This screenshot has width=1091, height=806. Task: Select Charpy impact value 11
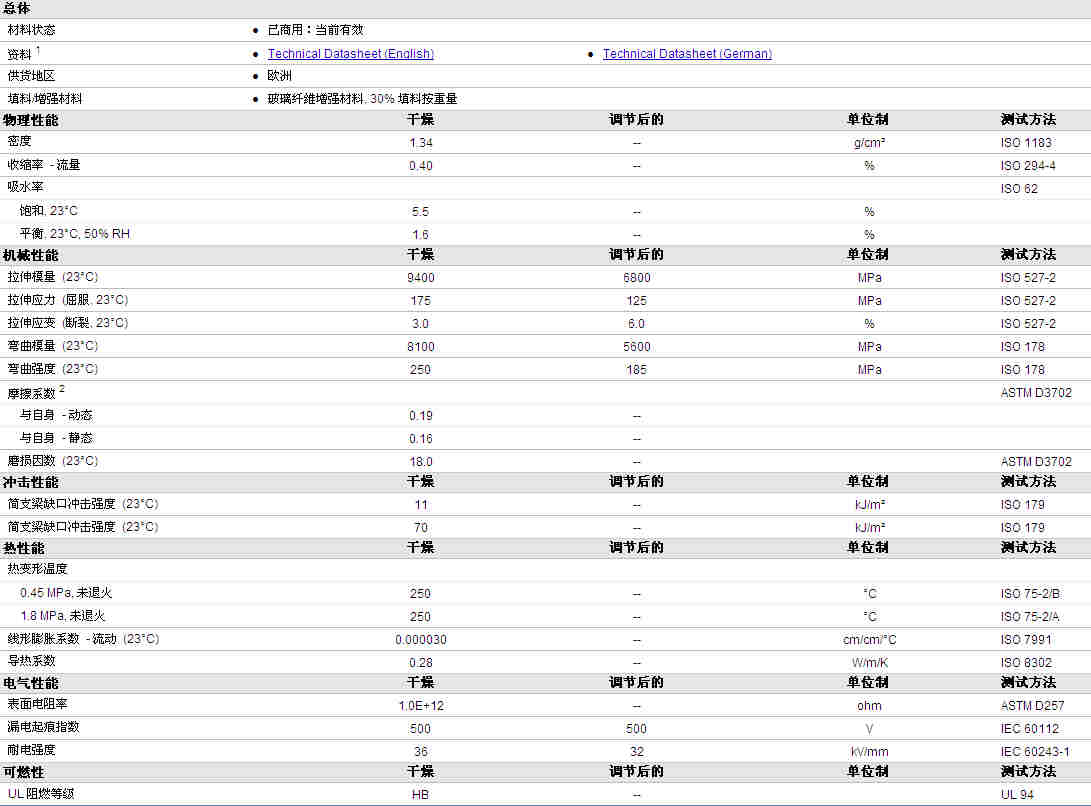tap(420, 505)
